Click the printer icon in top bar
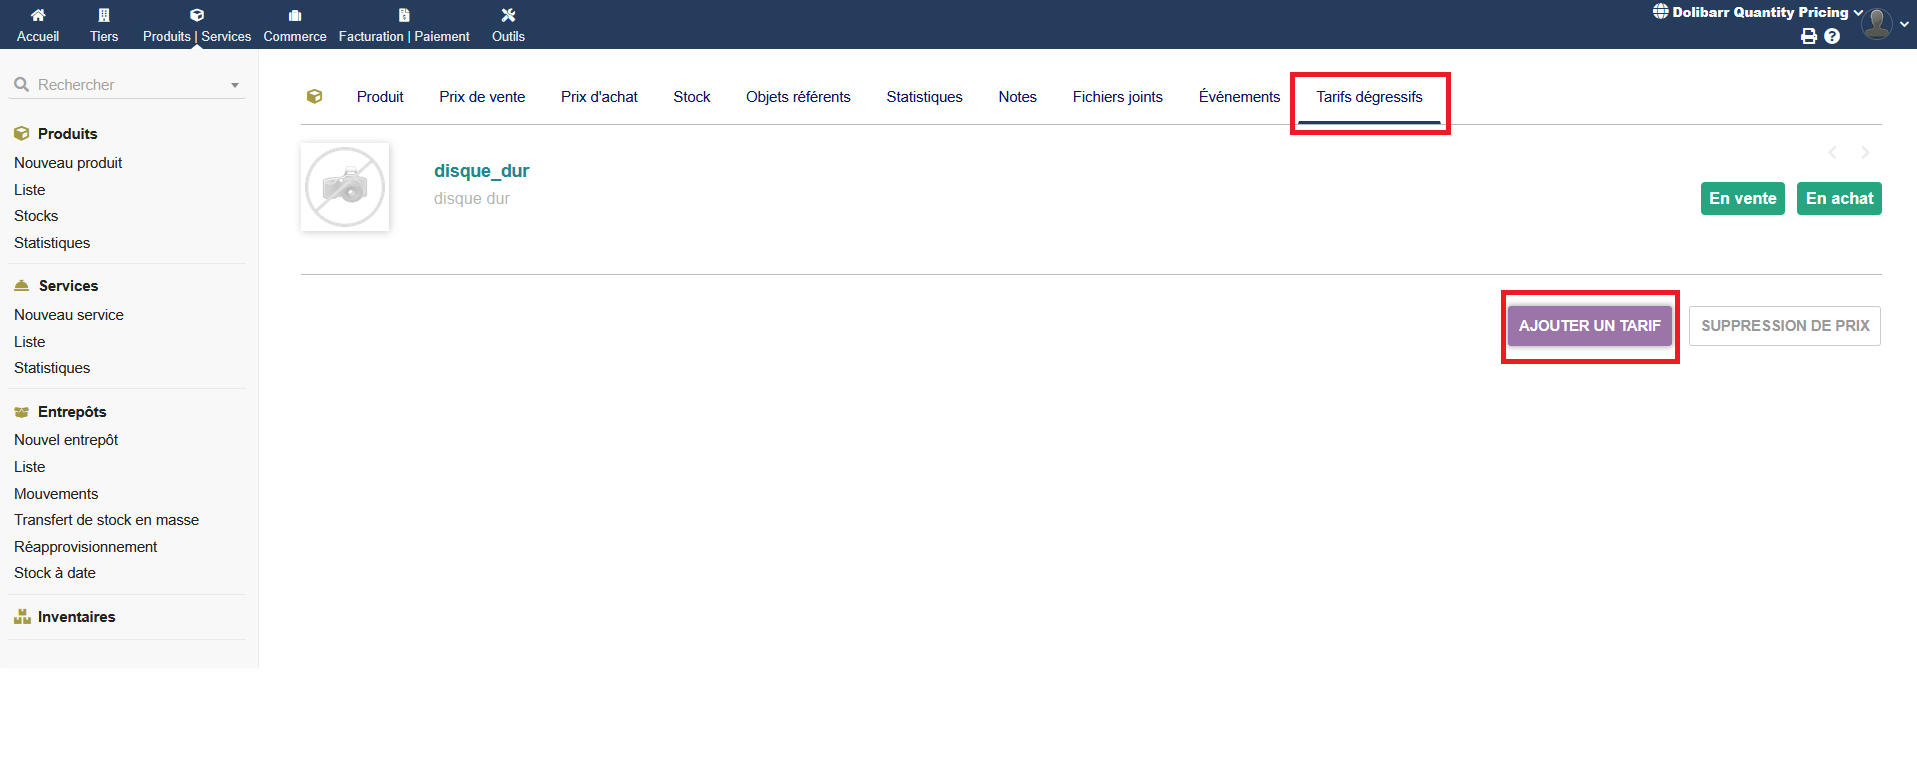 click(1808, 36)
